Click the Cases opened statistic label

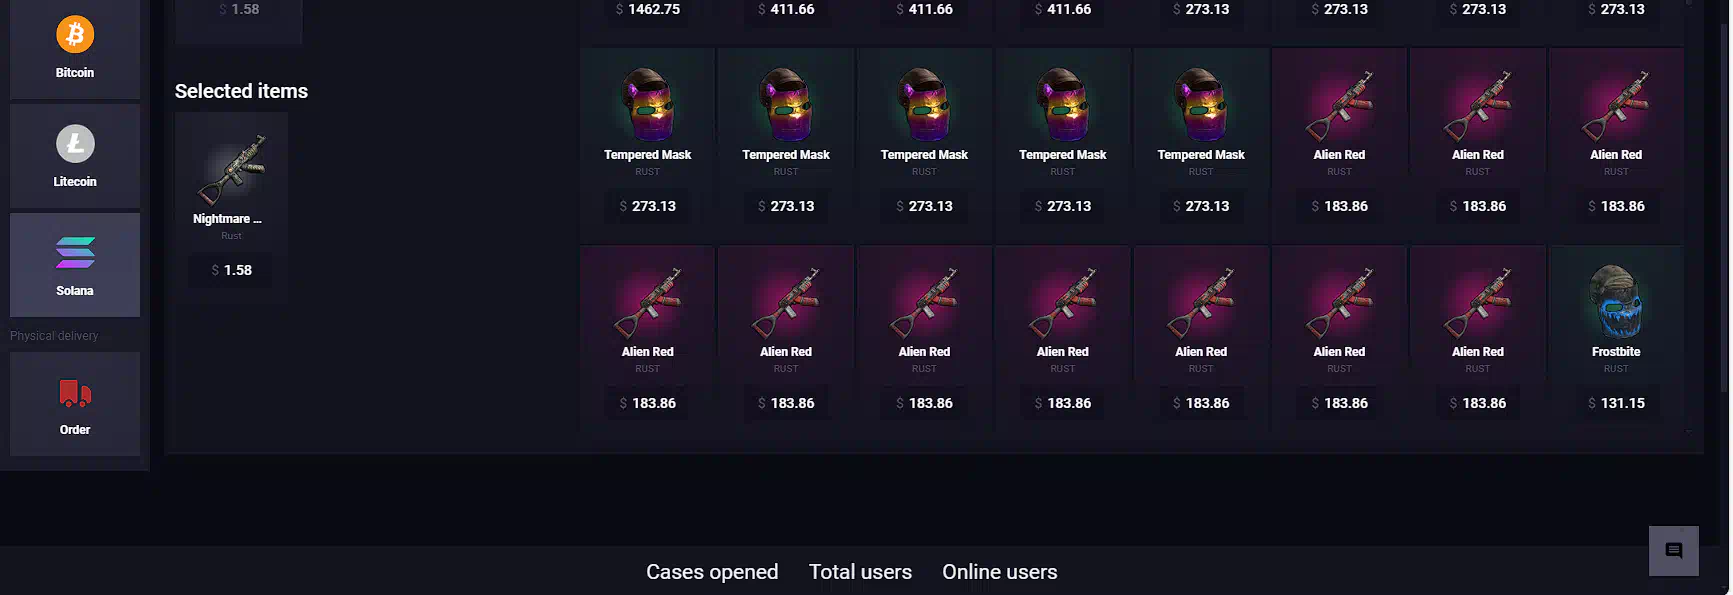click(x=712, y=572)
